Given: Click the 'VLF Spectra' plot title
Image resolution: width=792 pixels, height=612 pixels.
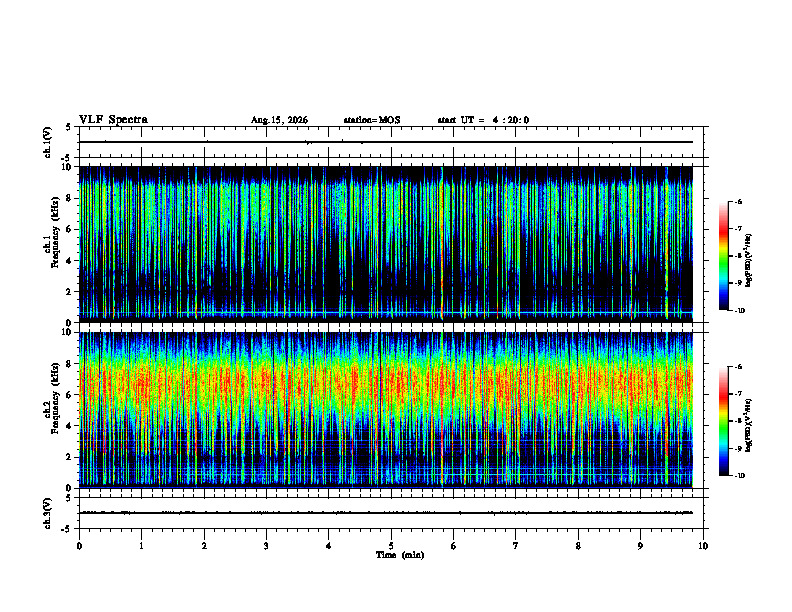Looking at the screenshot, I should tap(113, 120).
